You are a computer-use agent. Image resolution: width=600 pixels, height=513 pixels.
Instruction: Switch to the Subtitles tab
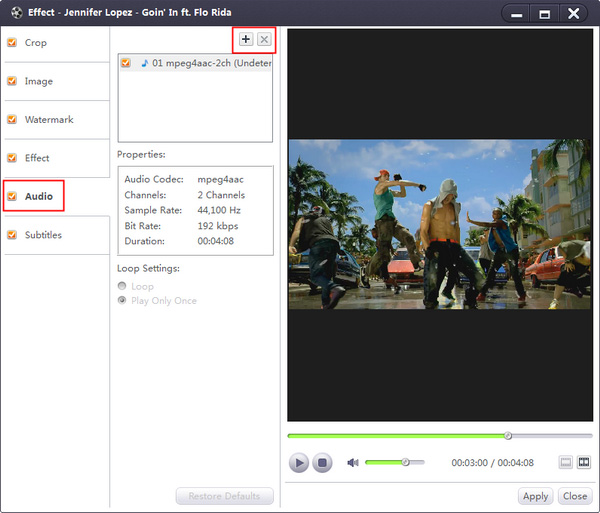tap(43, 235)
